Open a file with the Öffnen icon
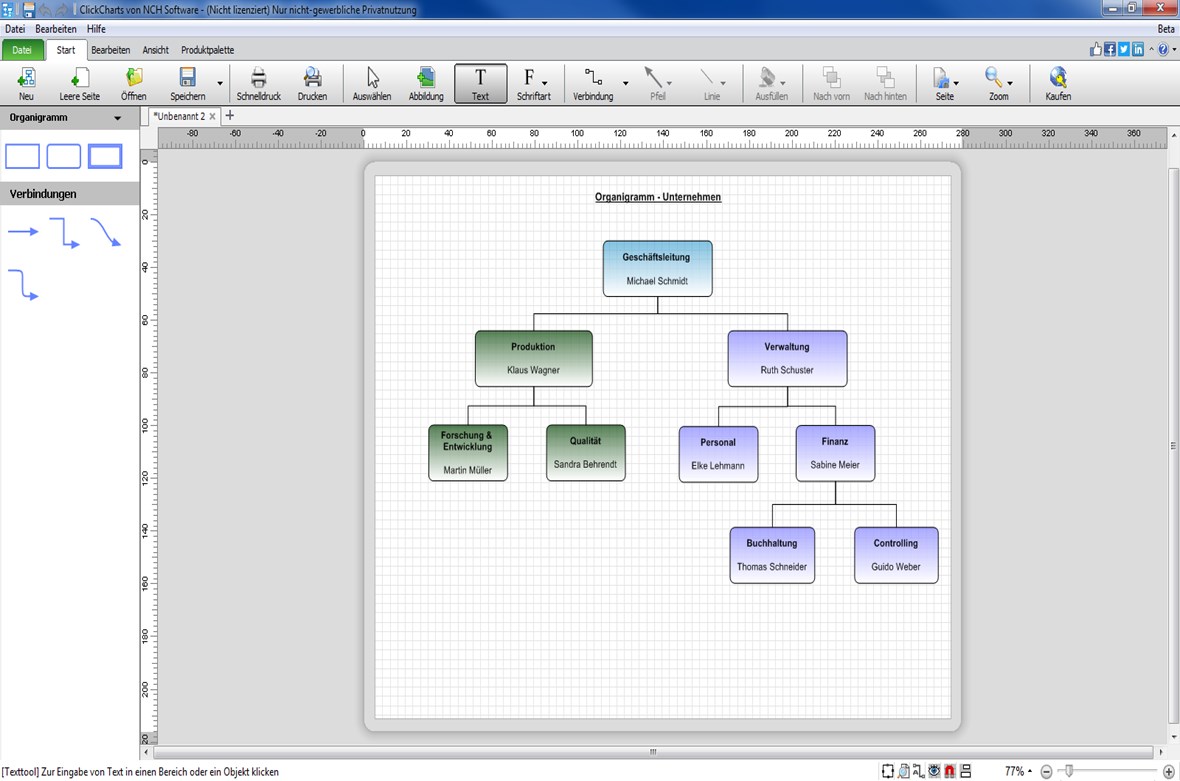This screenshot has height=781, width=1180. pos(133,84)
